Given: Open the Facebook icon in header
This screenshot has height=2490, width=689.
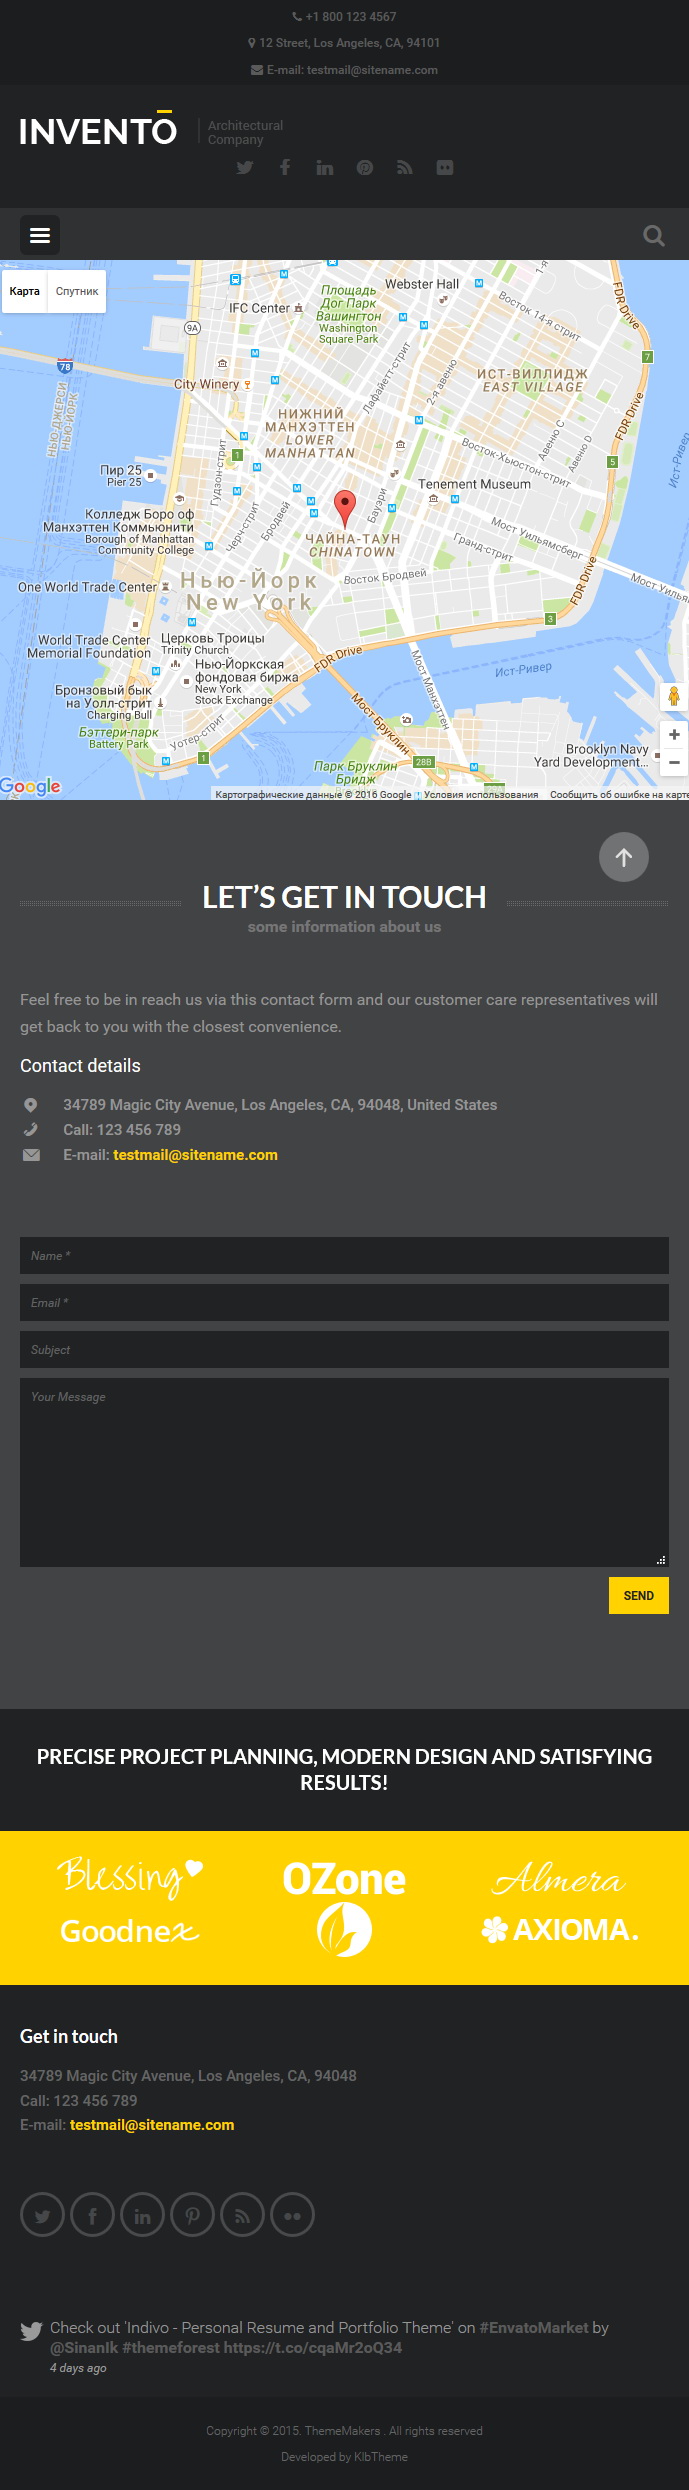Looking at the screenshot, I should [285, 168].
